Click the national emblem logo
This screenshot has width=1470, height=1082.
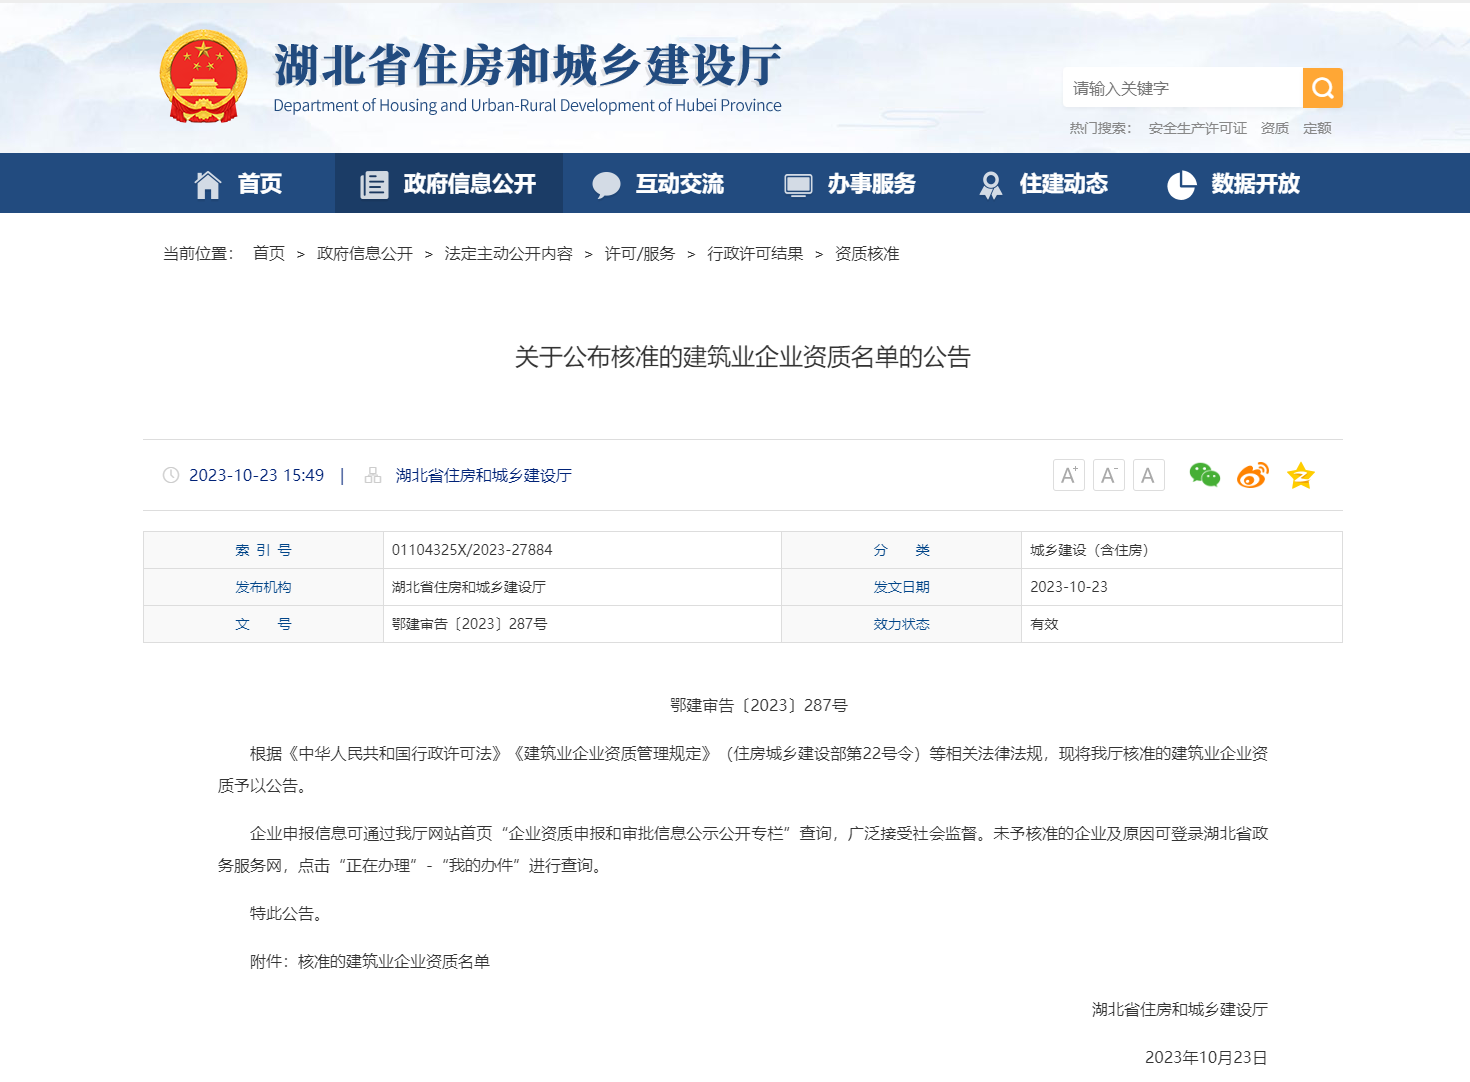tap(204, 77)
